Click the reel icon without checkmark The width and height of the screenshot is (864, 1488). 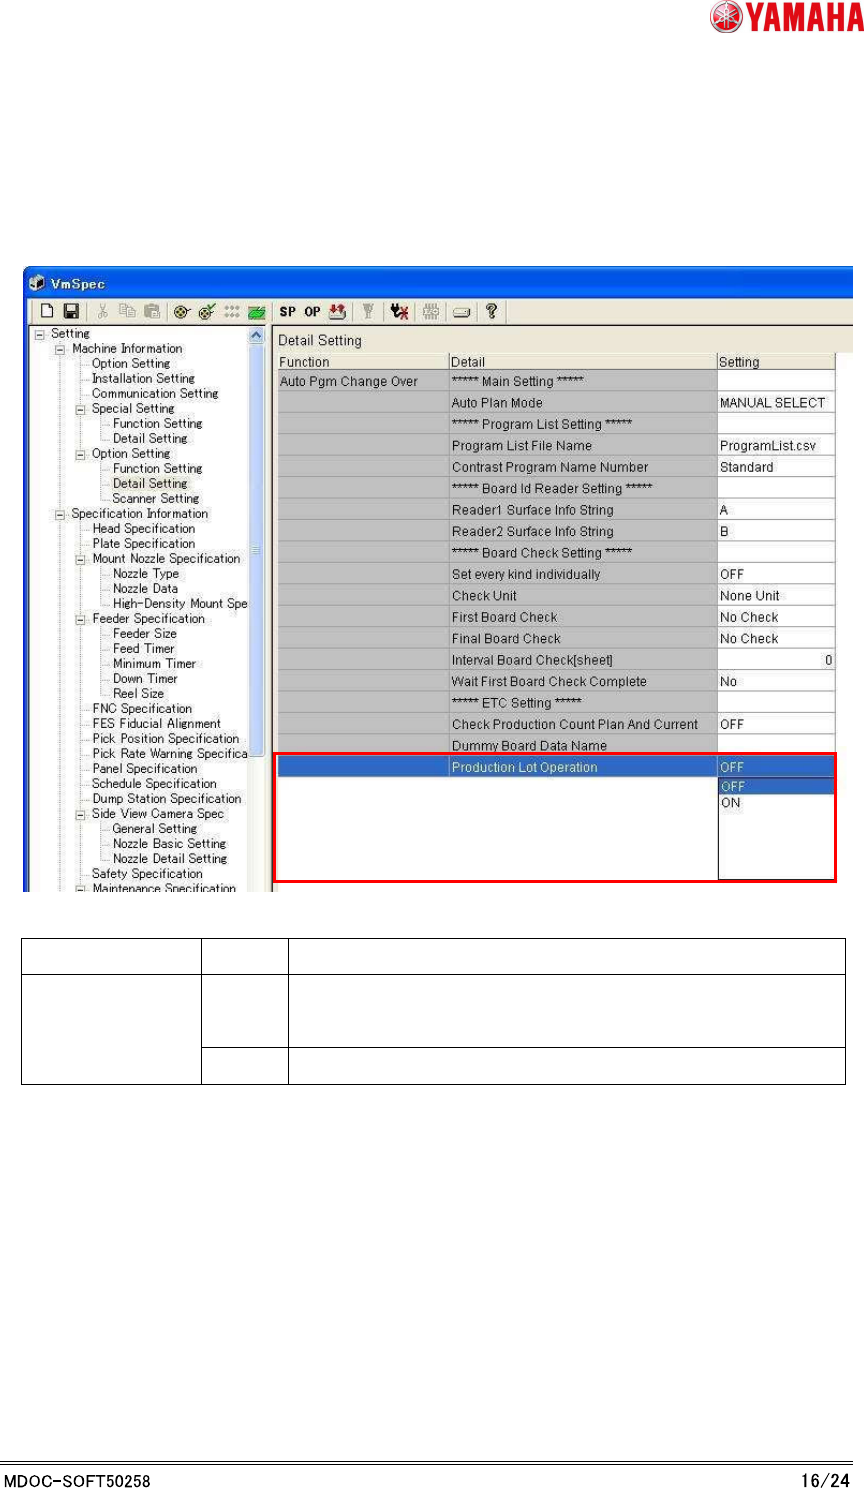pos(182,312)
